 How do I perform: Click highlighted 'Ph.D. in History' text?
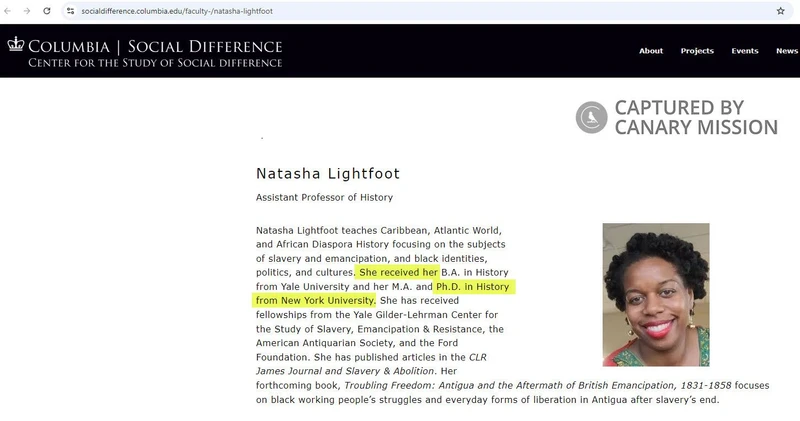click(472, 287)
